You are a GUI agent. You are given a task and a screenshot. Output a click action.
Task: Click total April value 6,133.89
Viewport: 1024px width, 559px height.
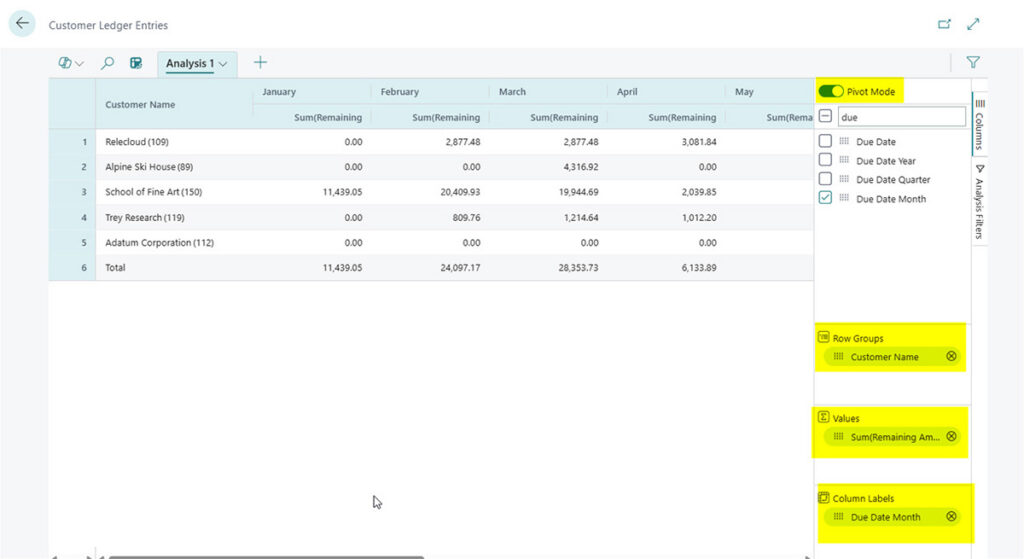pos(699,268)
